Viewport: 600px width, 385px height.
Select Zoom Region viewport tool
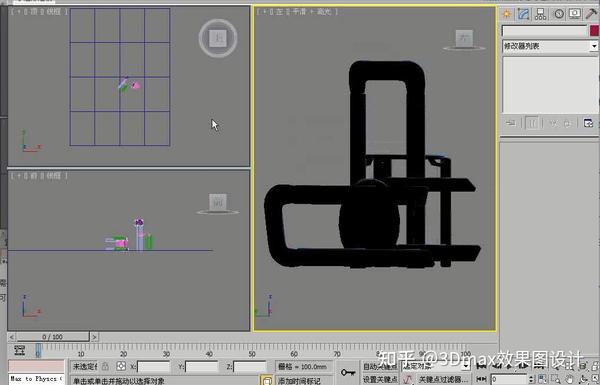pos(555,380)
